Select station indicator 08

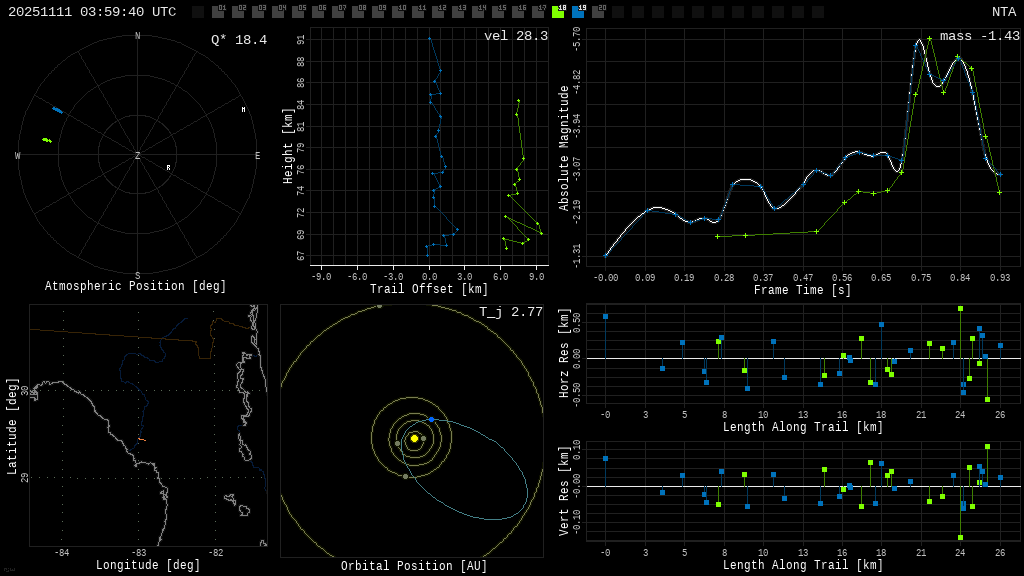pyautogui.click(x=359, y=11)
